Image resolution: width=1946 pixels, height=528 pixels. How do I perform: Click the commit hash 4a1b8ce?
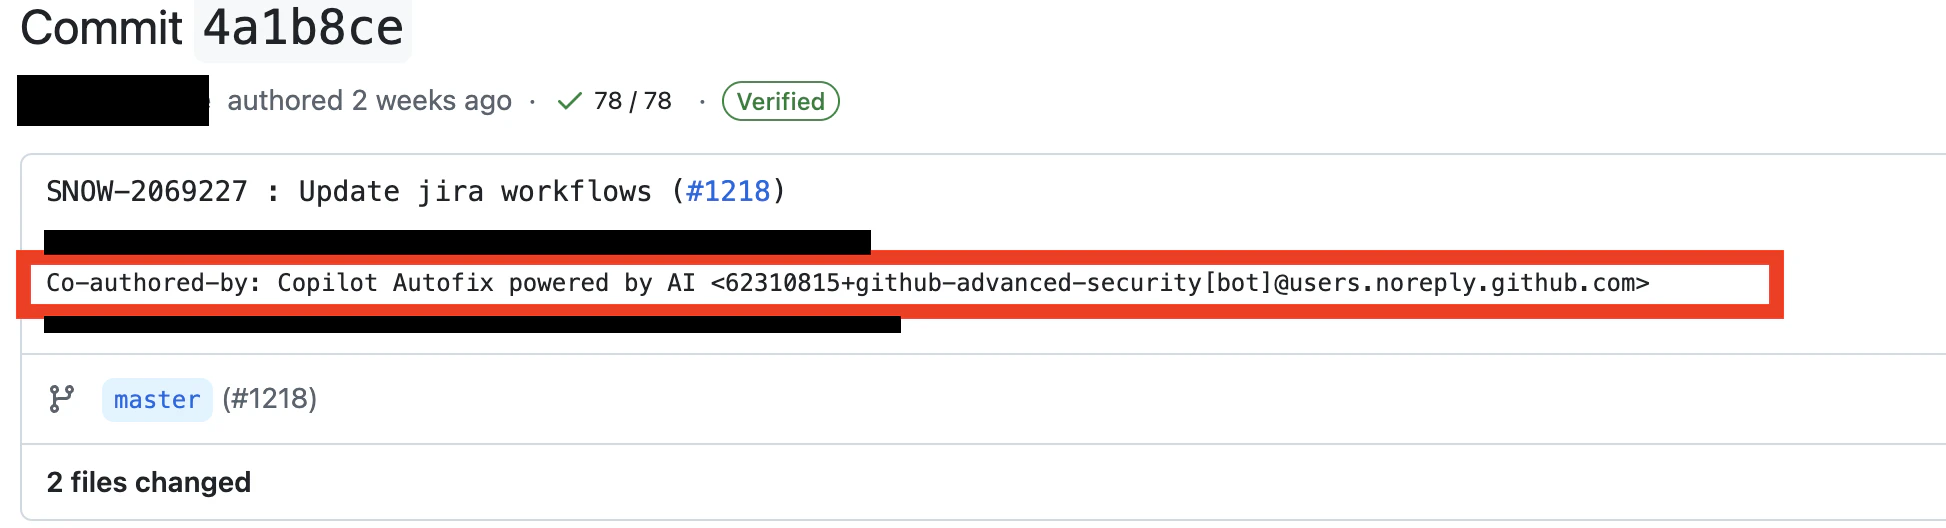point(303,27)
